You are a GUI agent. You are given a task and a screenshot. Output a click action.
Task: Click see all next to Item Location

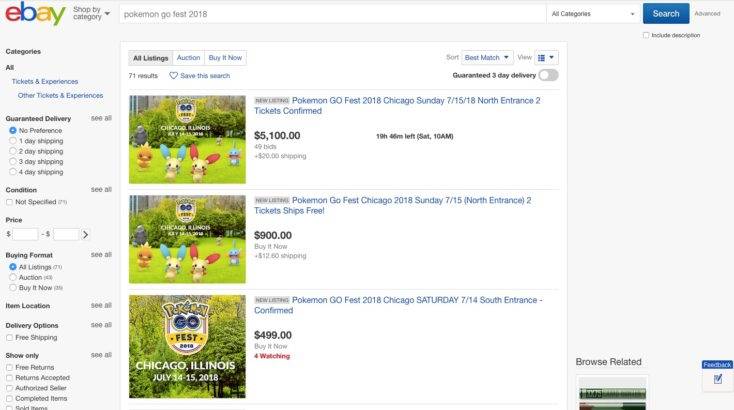pos(101,305)
